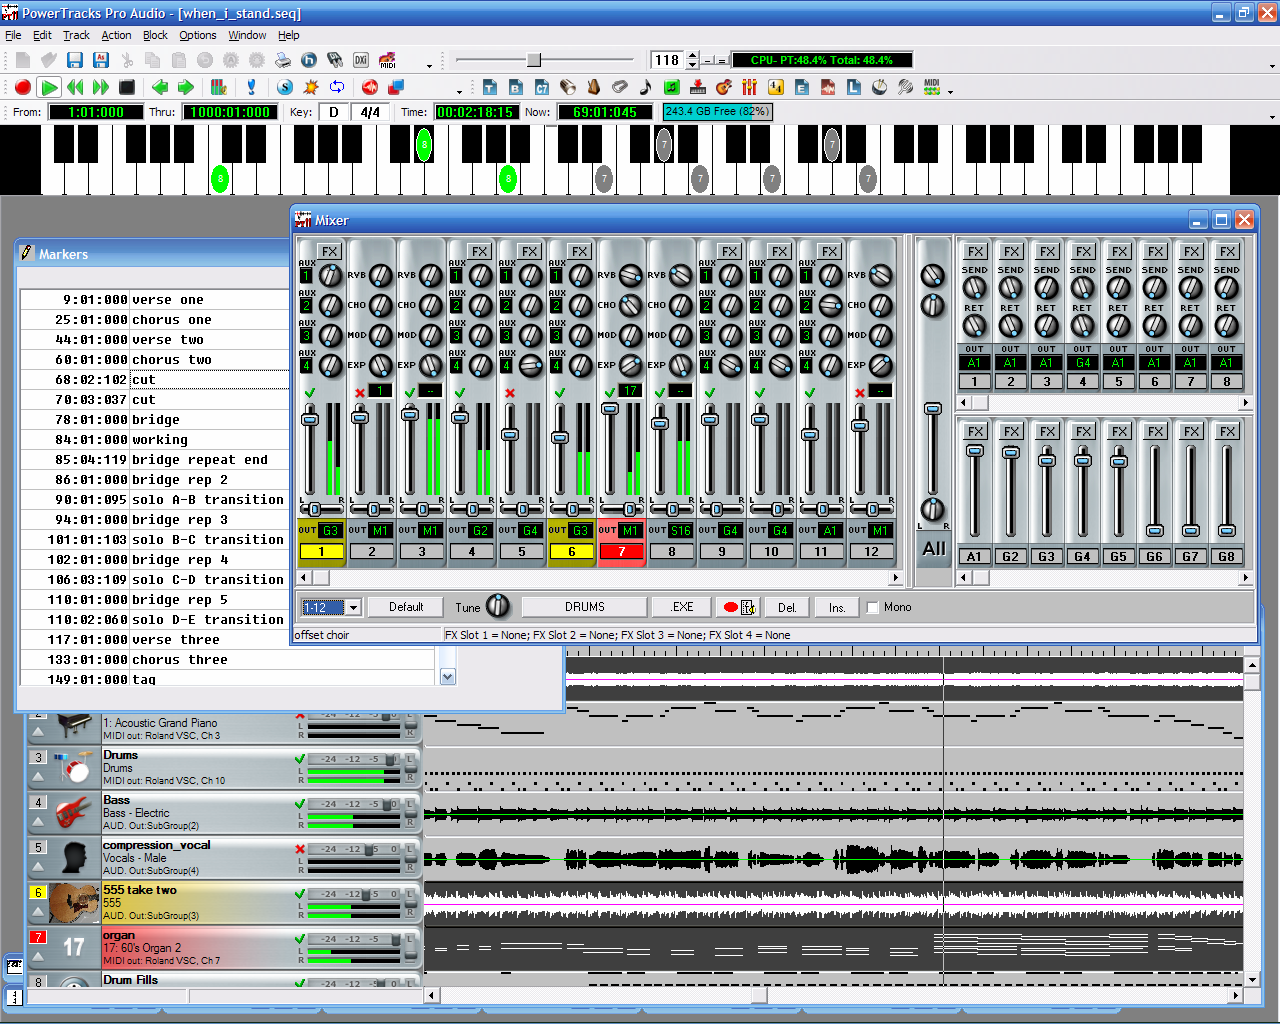Expand view toolbar overflow arrow after MIDI monitor

click(x=951, y=91)
